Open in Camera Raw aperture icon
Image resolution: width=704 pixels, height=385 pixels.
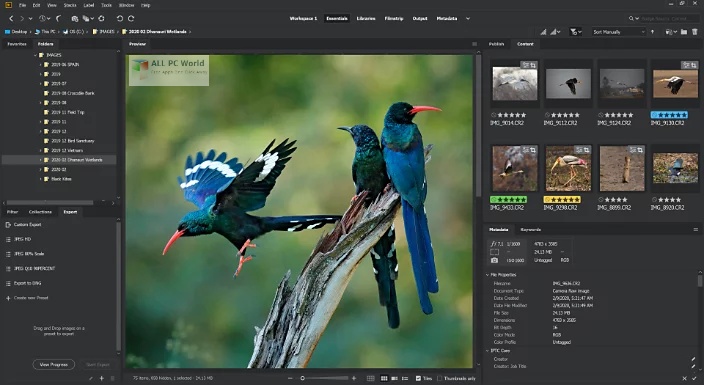click(101, 18)
